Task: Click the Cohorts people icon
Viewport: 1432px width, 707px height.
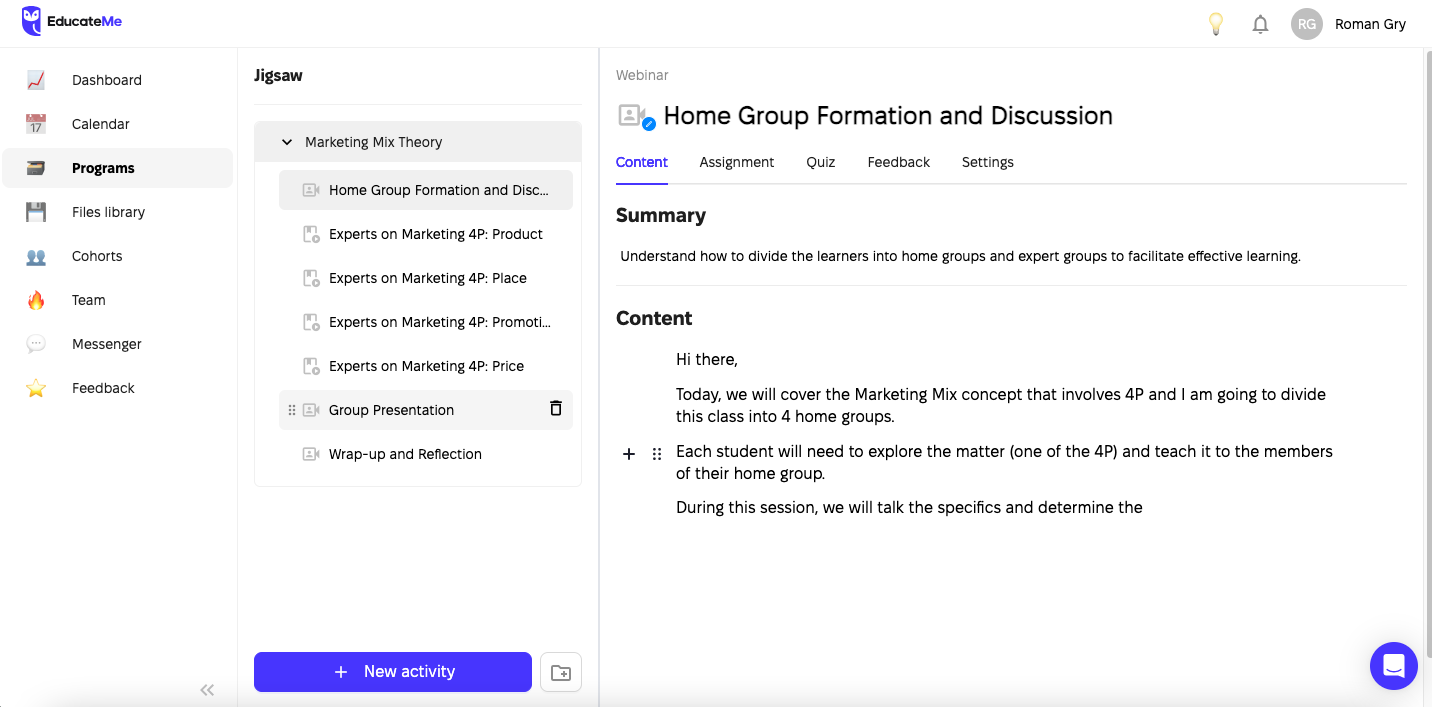Action: point(36,256)
